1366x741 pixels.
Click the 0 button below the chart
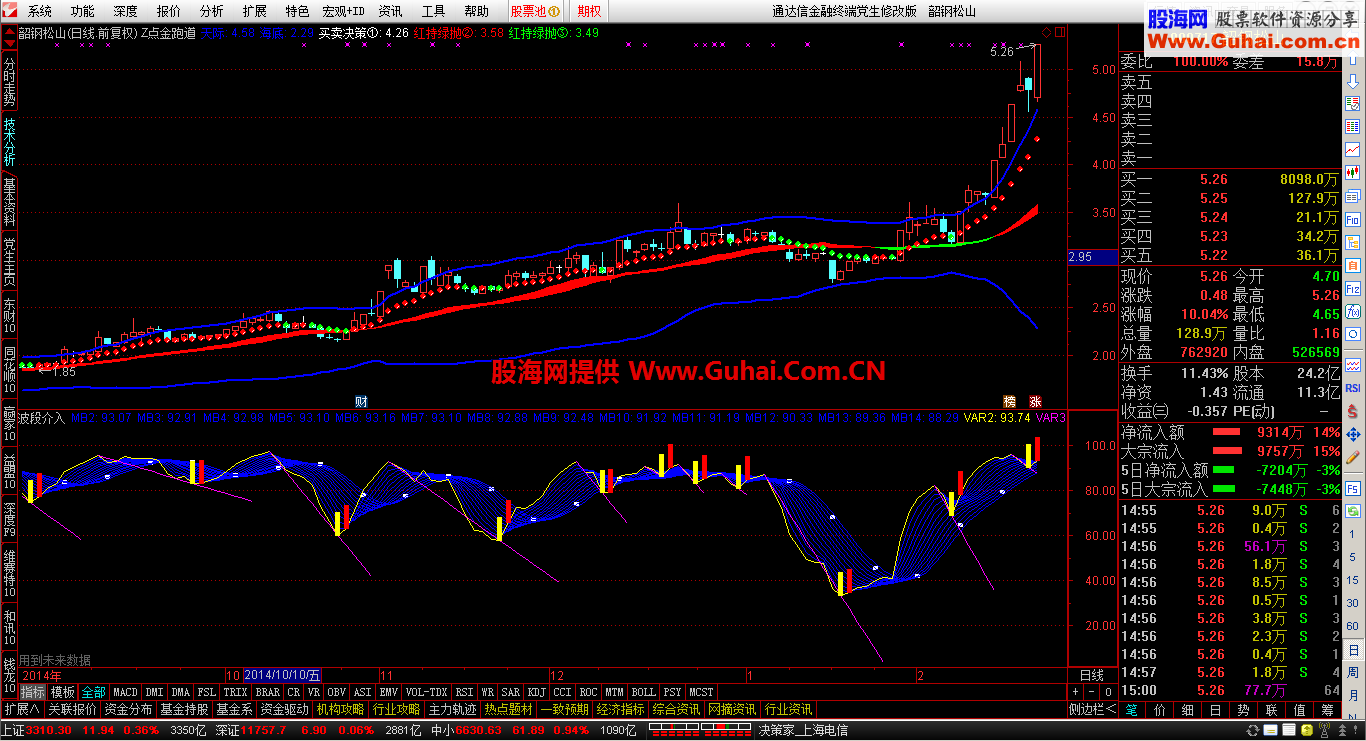(x=1107, y=692)
